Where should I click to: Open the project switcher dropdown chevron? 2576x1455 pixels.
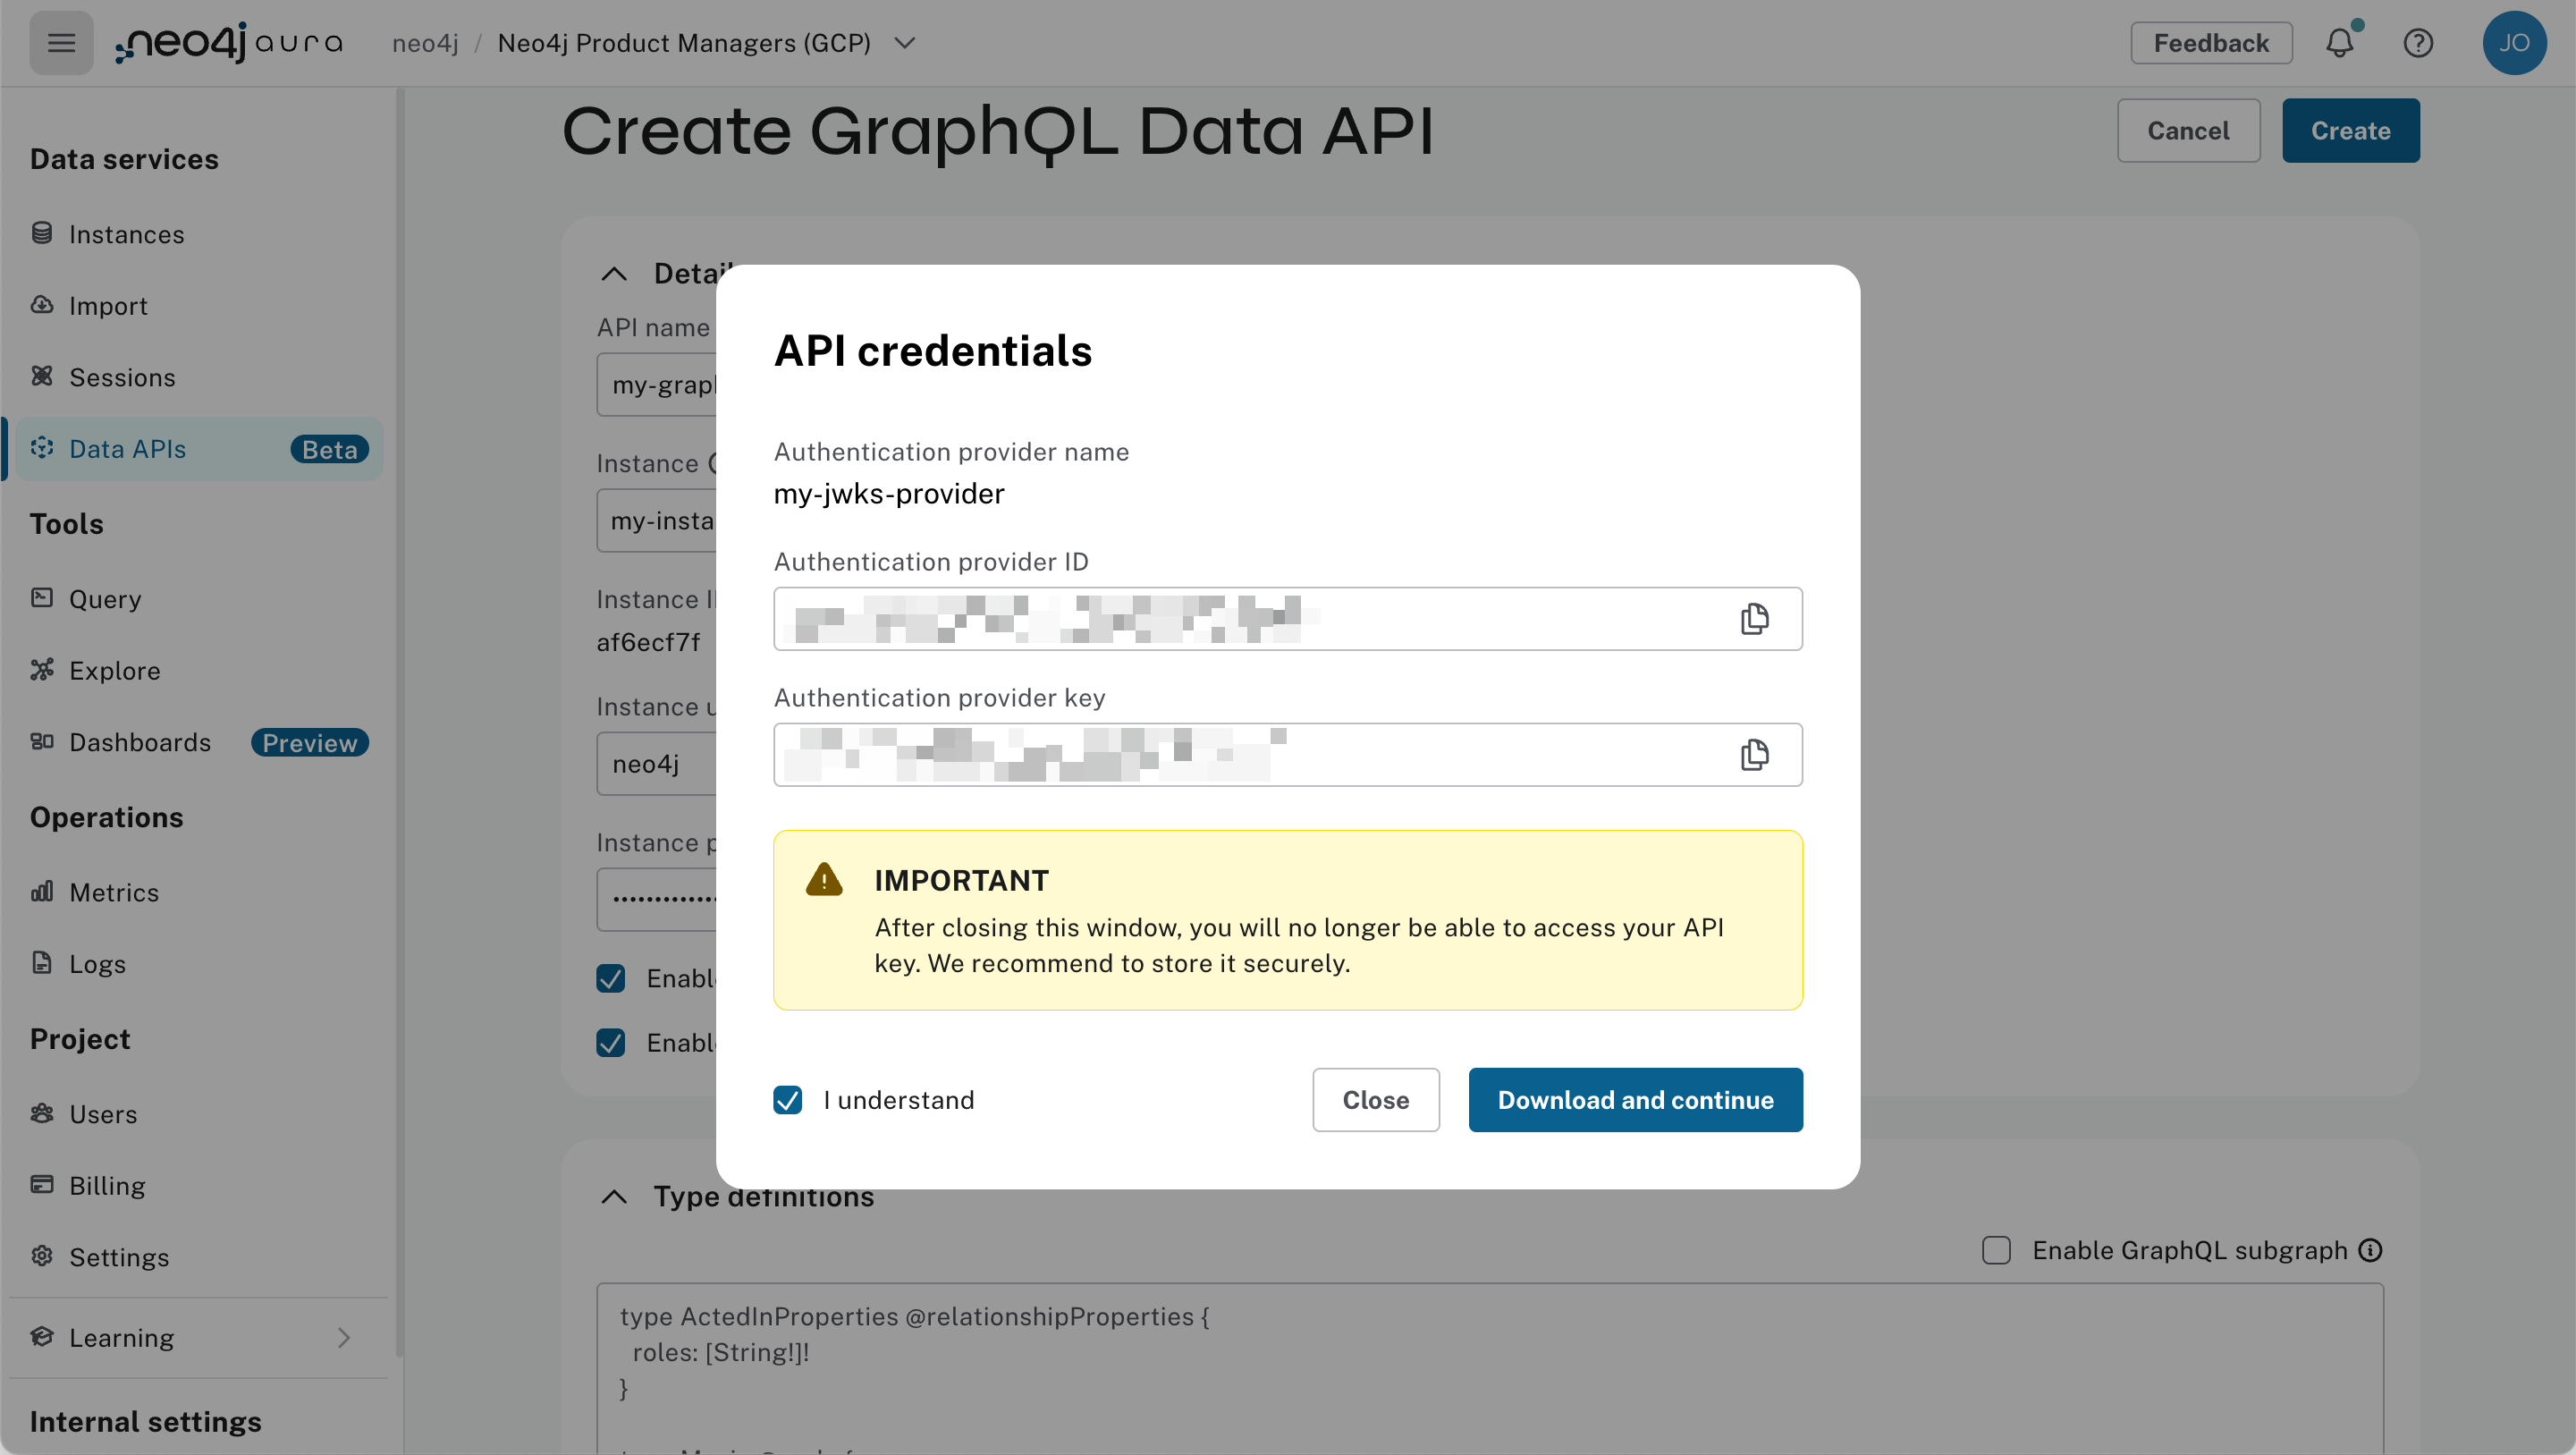[x=905, y=43]
